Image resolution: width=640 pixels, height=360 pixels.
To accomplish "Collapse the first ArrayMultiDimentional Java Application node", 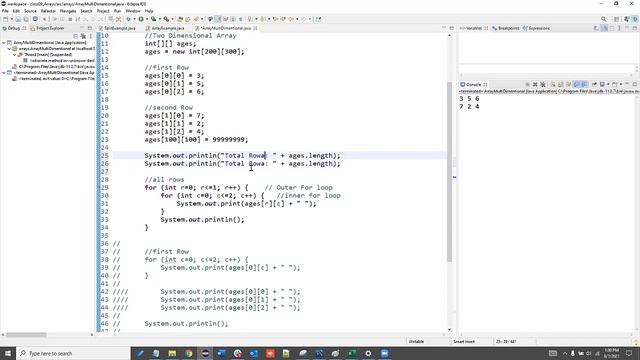I will (4, 42).
